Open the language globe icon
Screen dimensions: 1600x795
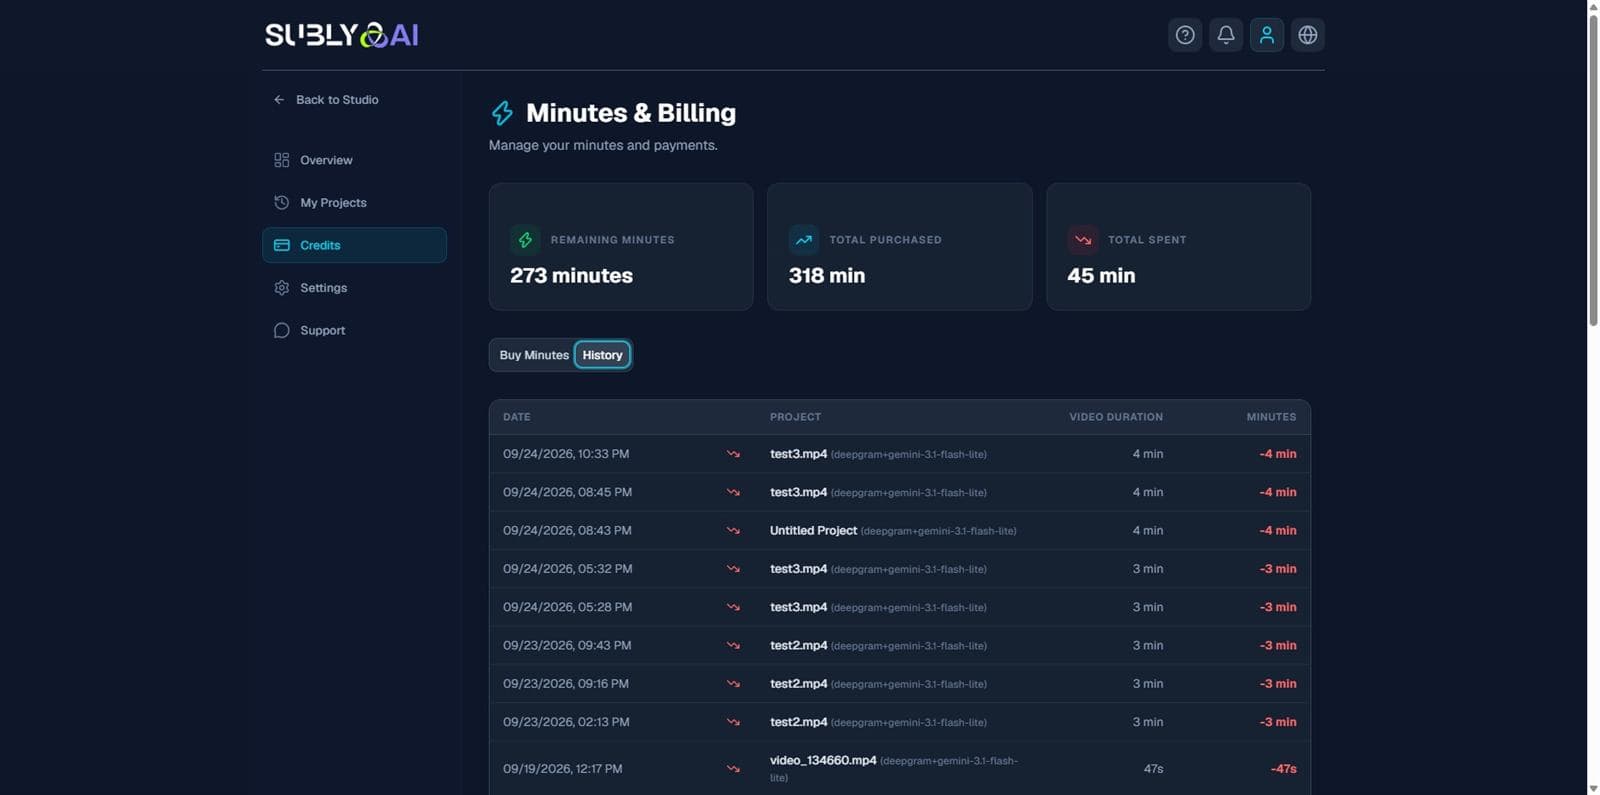tap(1308, 35)
